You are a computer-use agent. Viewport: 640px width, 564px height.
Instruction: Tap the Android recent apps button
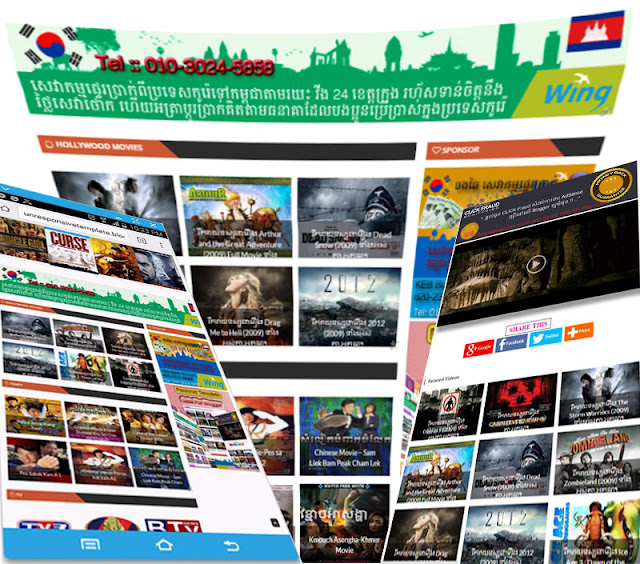90,544
